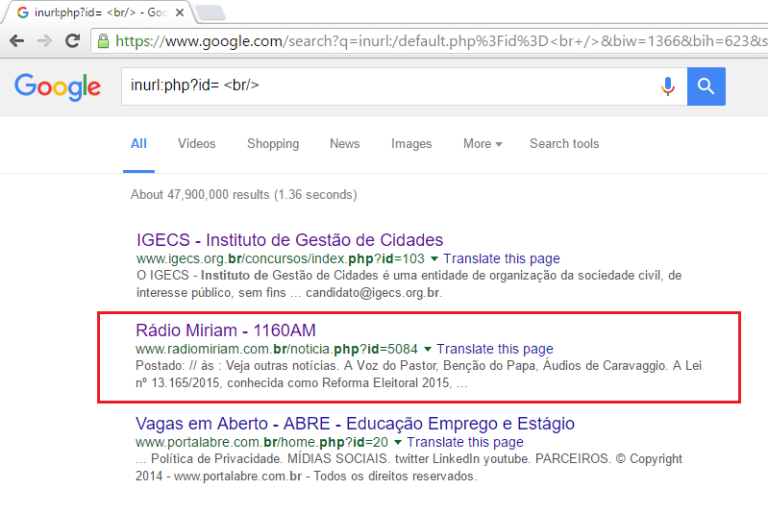Click the browser back arrow

[x=17, y=41]
